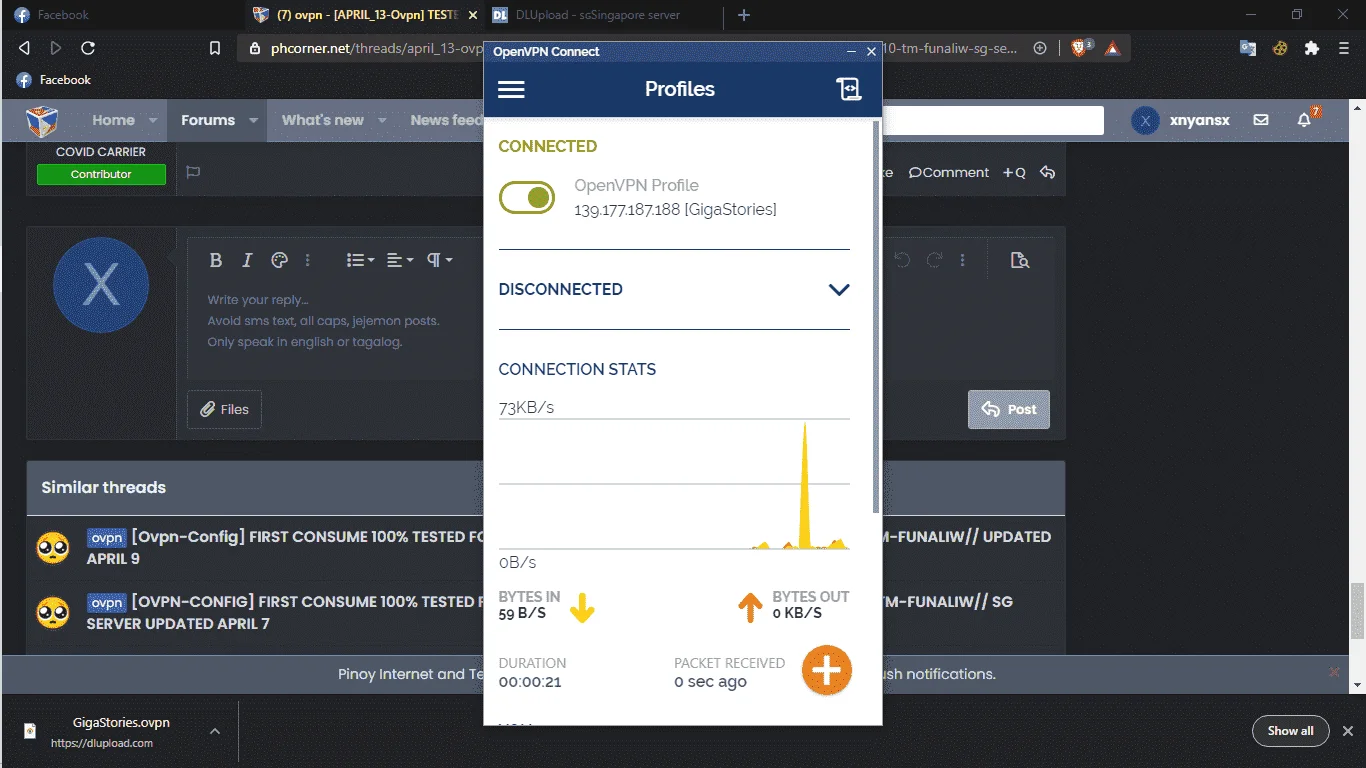Viewport: 1366px width, 768px height.
Task: Close the downloads bar
Action: [1346, 731]
